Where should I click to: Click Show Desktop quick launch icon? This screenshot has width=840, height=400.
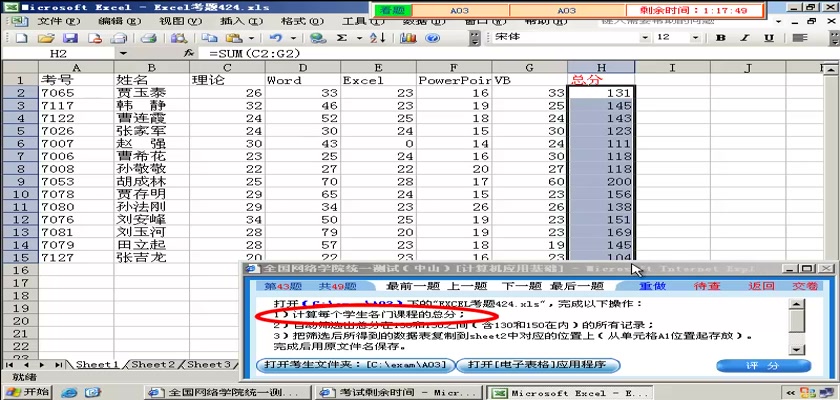(93, 393)
